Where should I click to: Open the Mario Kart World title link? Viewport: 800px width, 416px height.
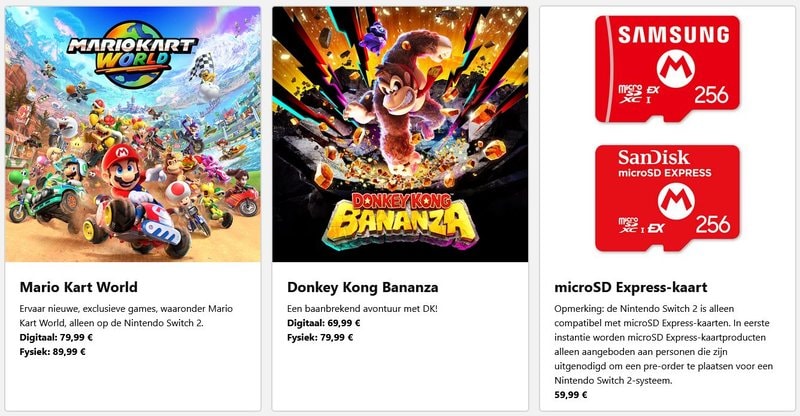coord(78,287)
